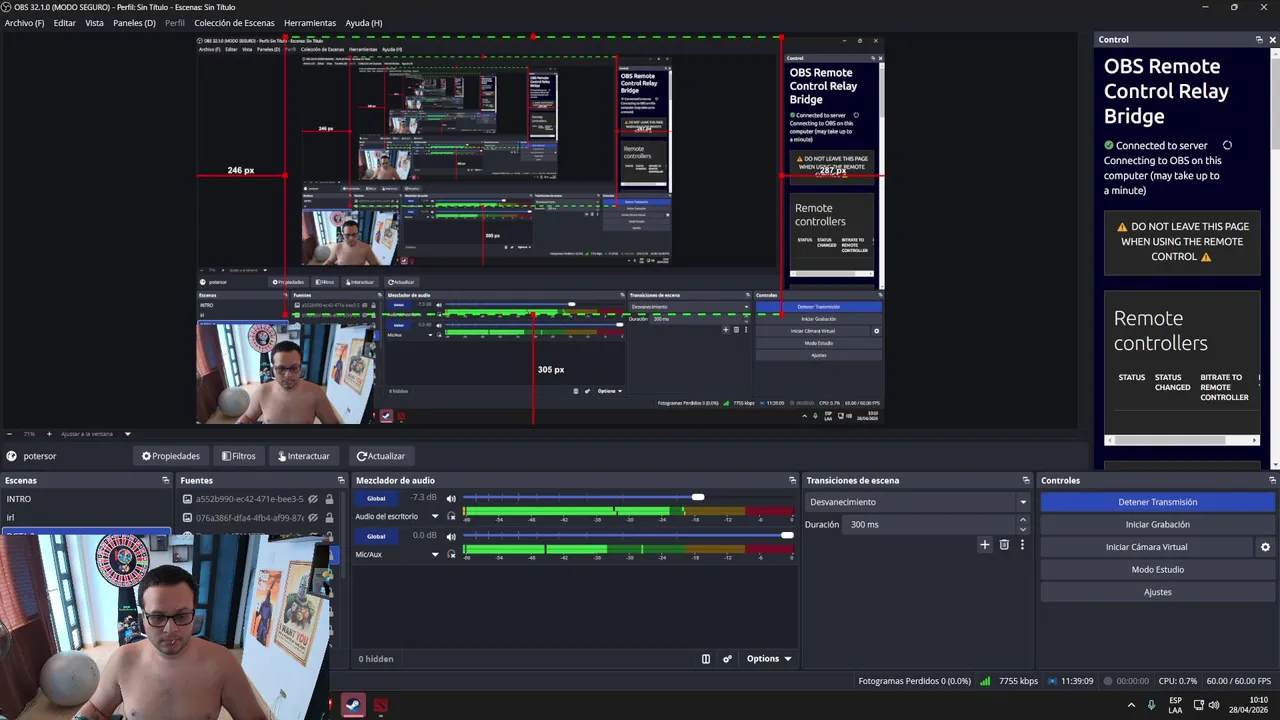This screenshot has height=720, width=1280.
Task: Undock the Mezclador de audio panel
Action: pos(792,480)
